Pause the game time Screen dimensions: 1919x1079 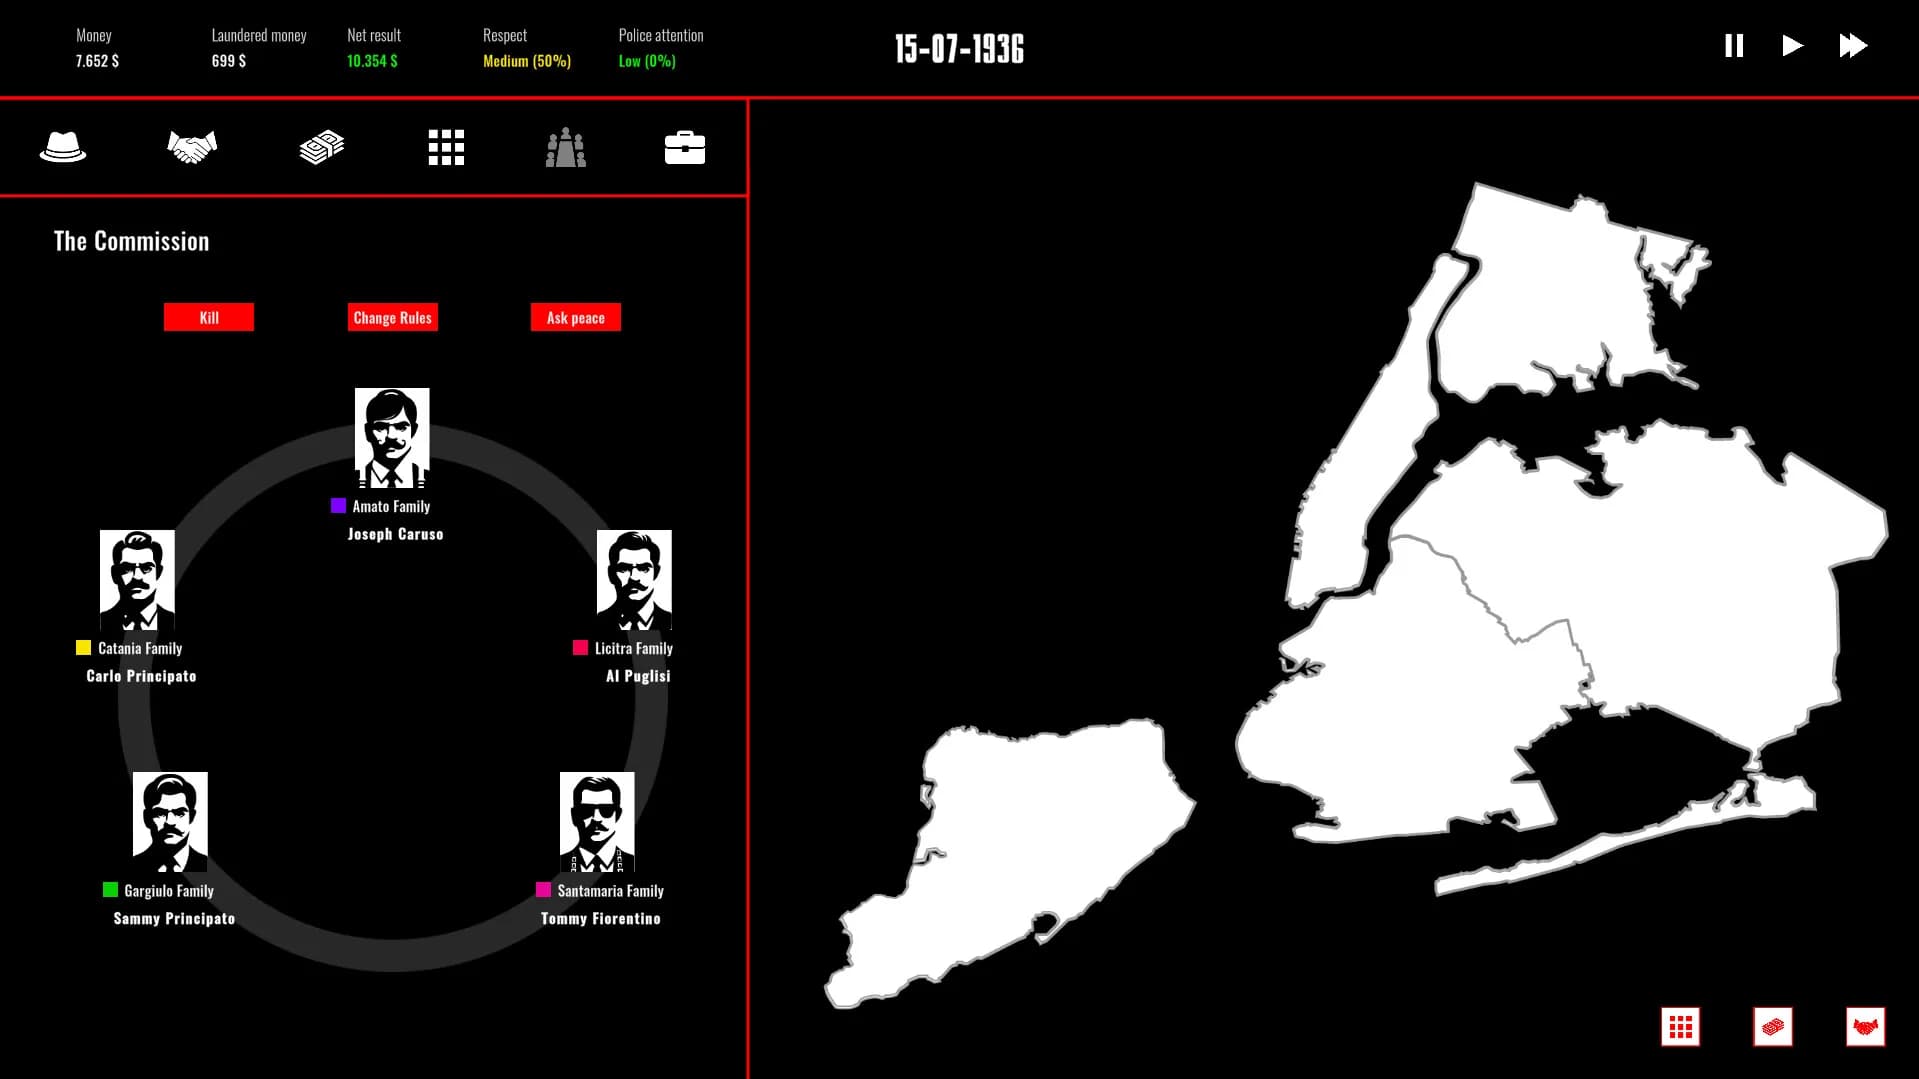tap(1734, 46)
